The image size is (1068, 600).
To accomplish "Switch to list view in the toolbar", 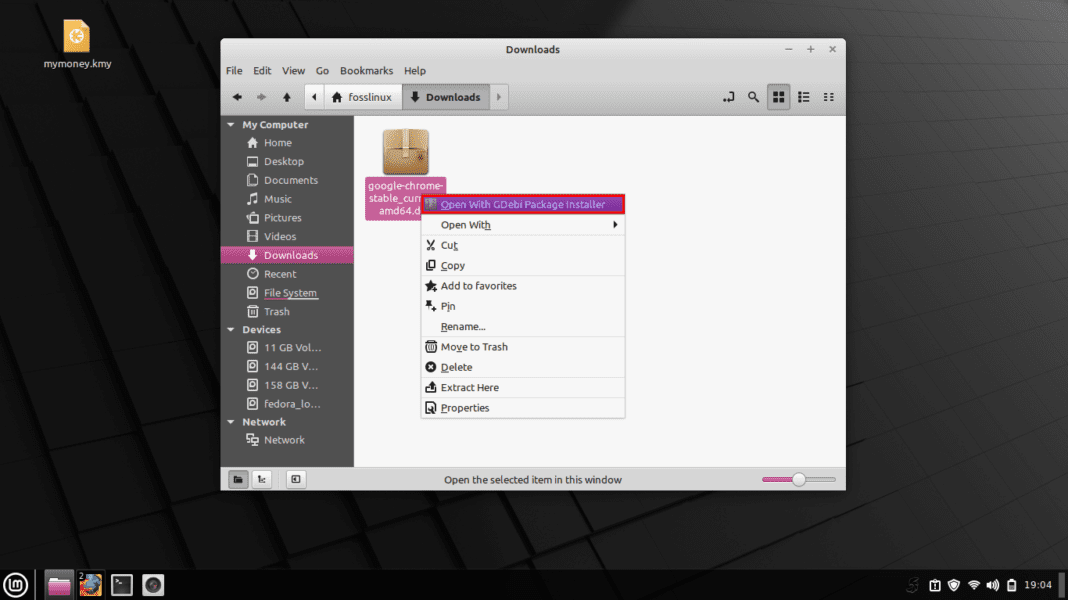I will pyautogui.click(x=803, y=97).
